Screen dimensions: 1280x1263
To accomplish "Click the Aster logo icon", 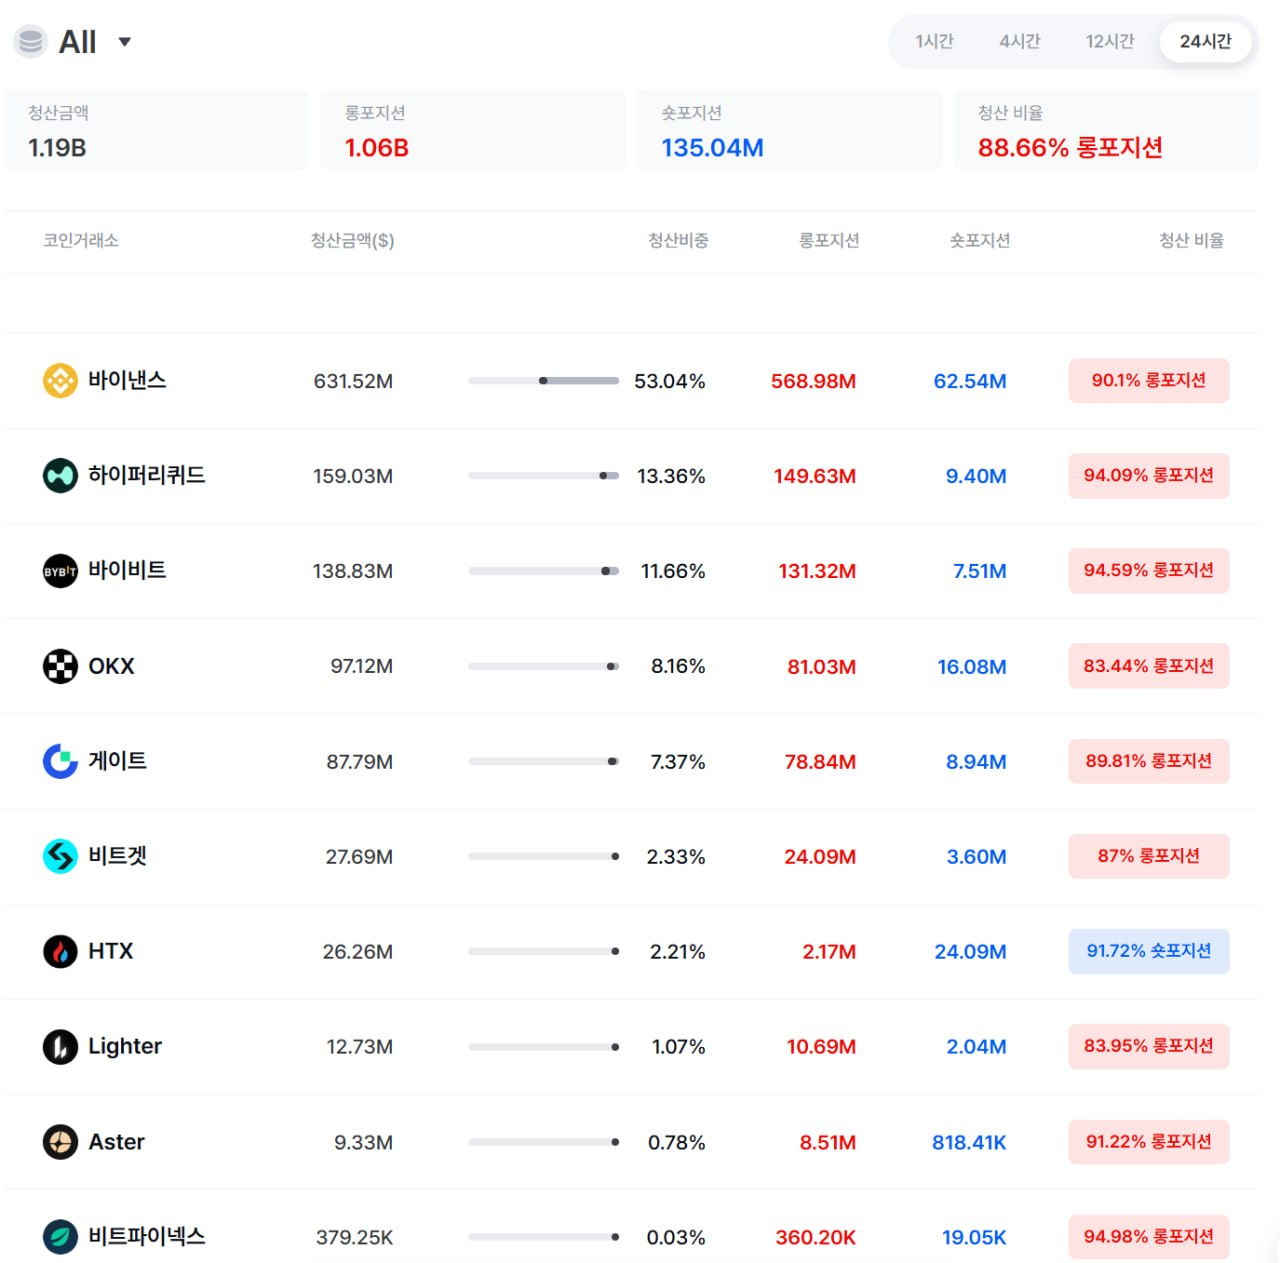I will [60, 1142].
